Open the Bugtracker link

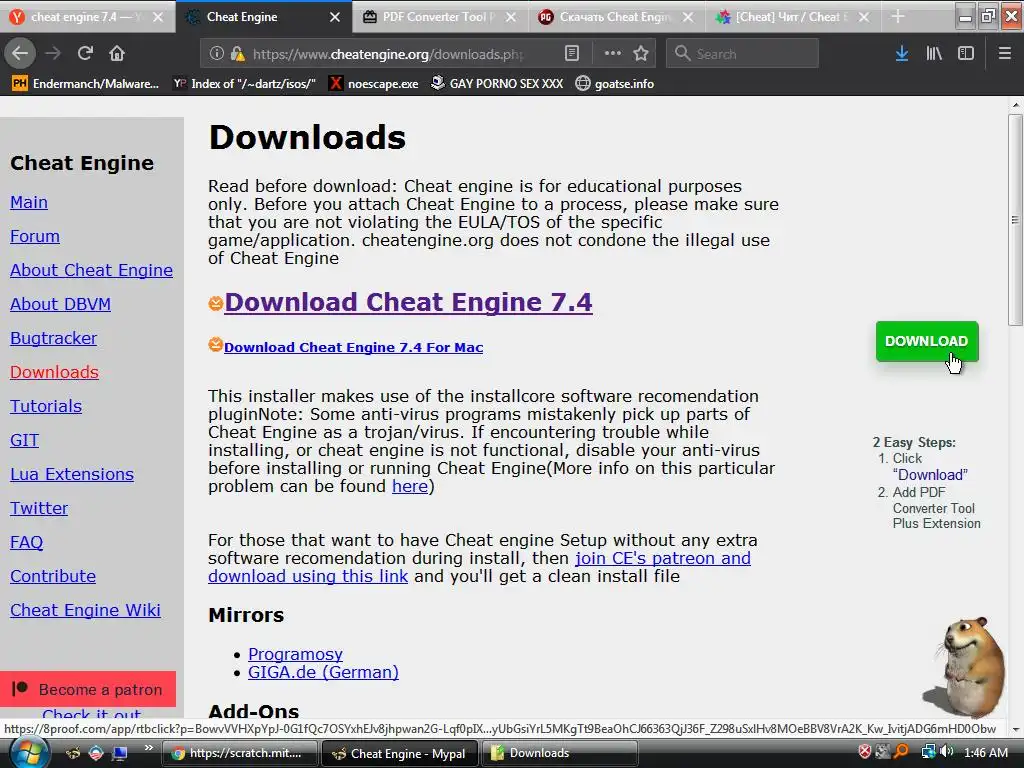click(54, 338)
